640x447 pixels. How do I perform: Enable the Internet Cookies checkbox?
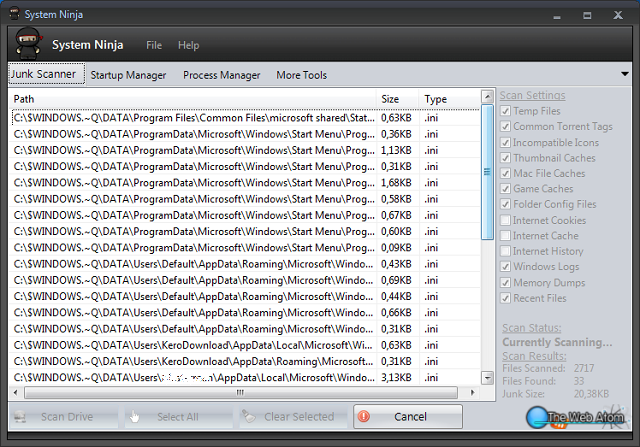click(x=505, y=220)
